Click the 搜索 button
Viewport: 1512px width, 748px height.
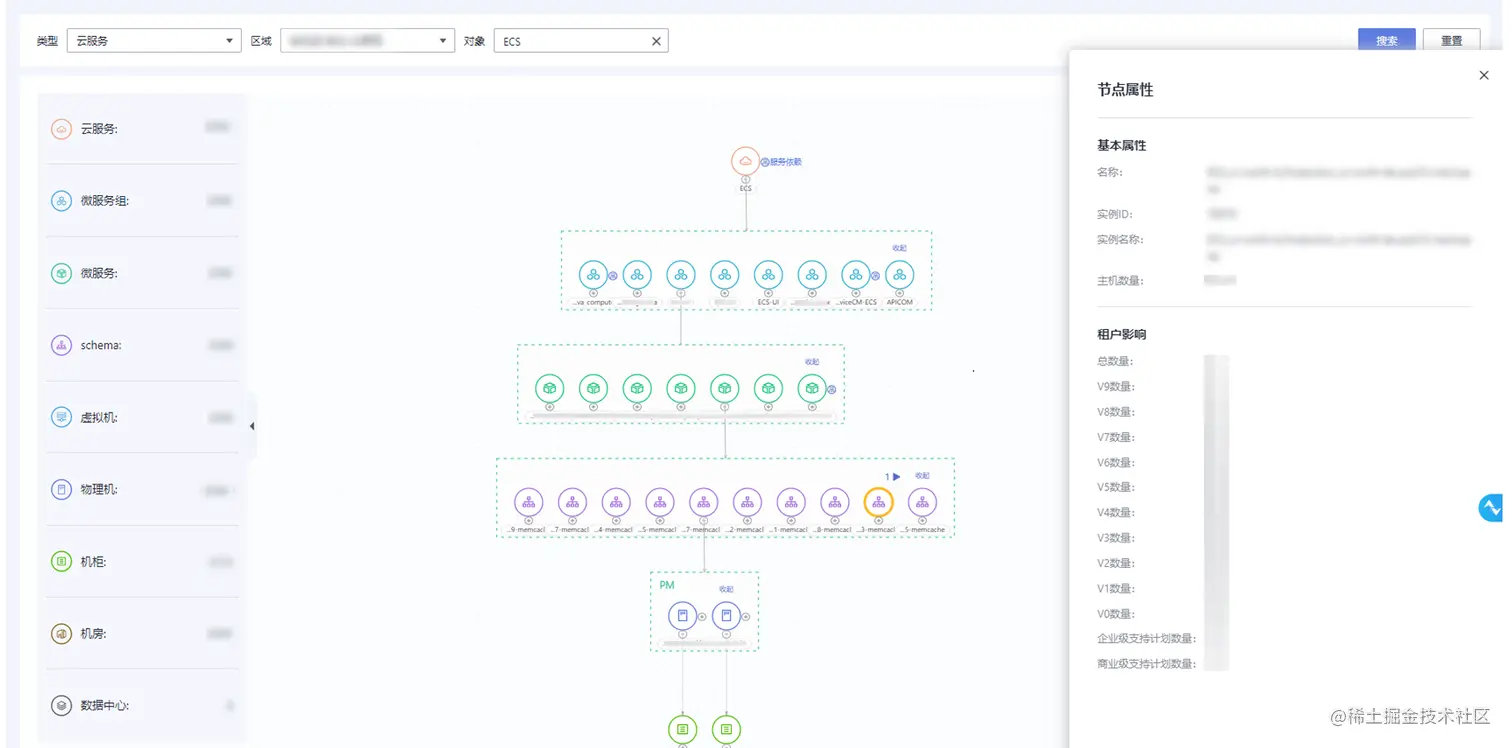(x=1386, y=40)
